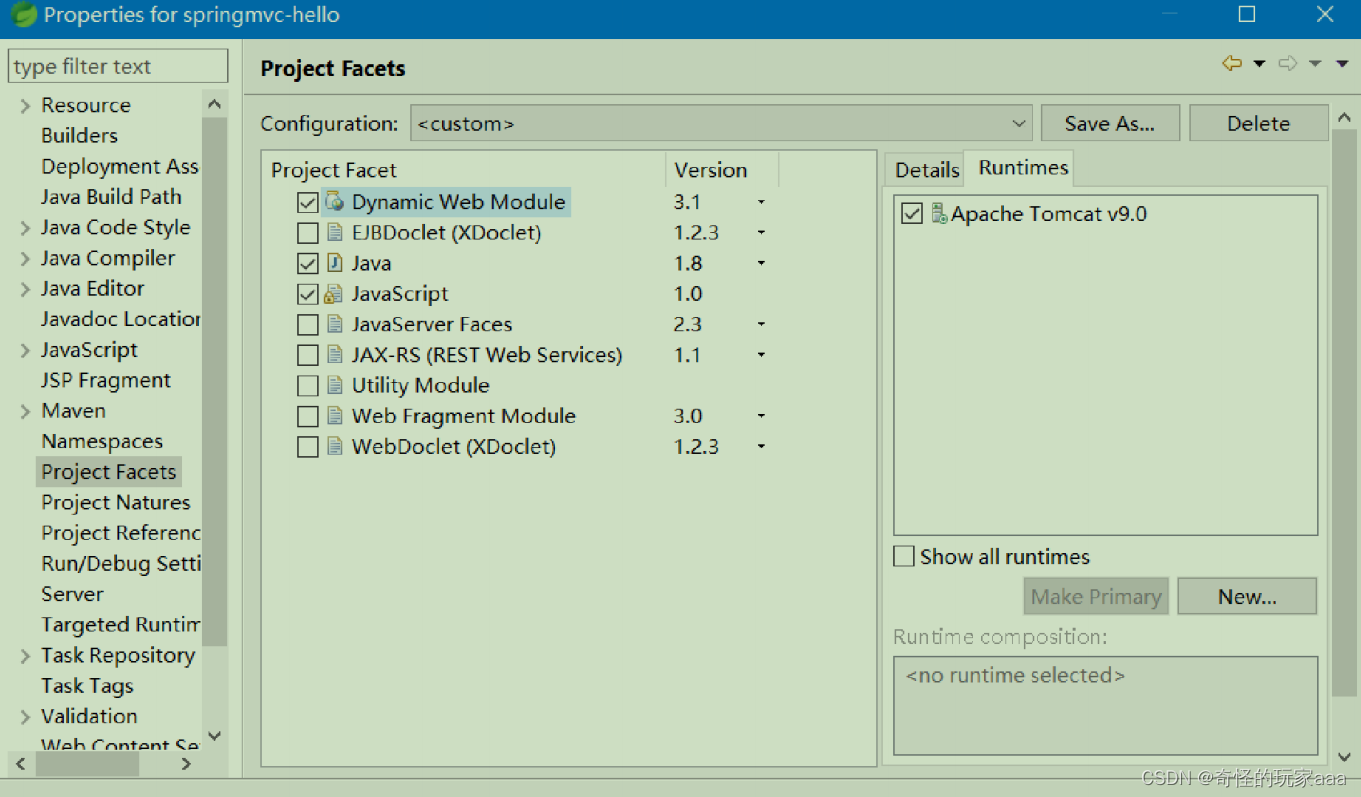Click the Project Facet column header
The image size is (1361, 797).
click(463, 170)
